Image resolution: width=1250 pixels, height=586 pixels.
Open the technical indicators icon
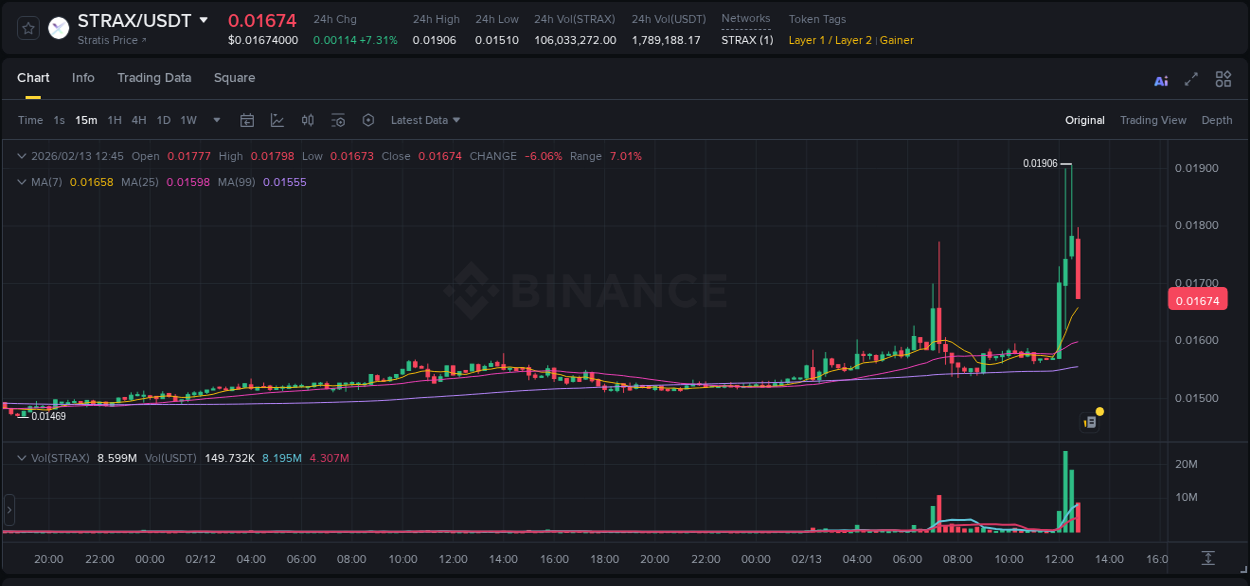tap(278, 120)
